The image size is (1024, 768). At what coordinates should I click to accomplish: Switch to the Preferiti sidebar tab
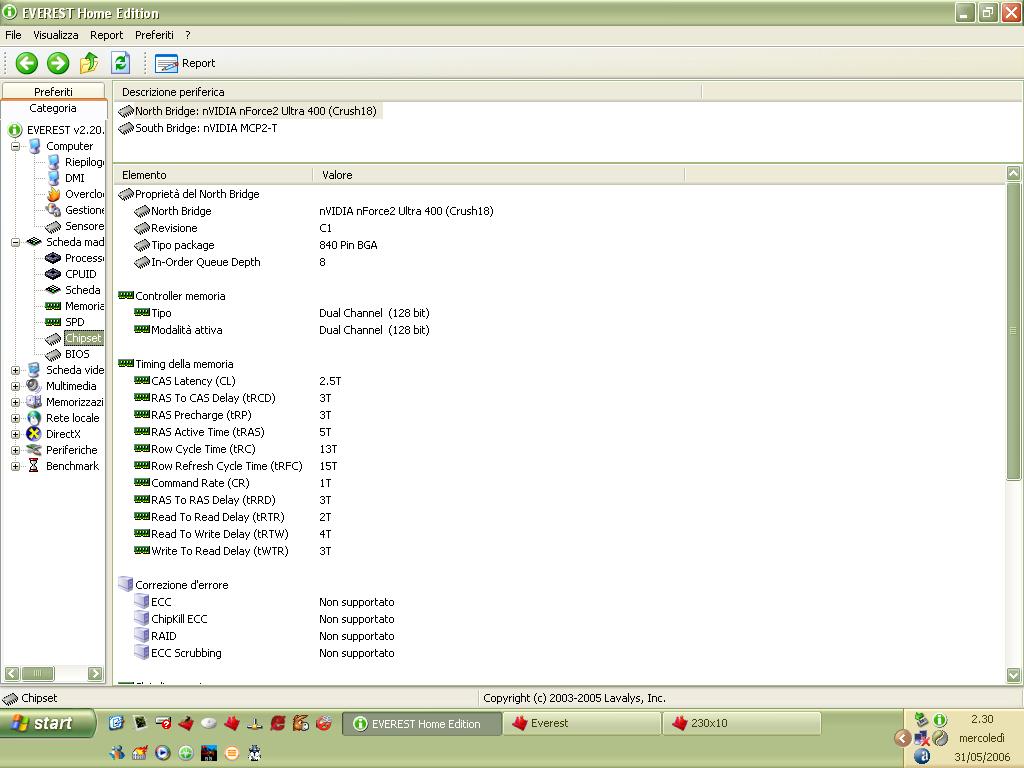tap(53, 91)
